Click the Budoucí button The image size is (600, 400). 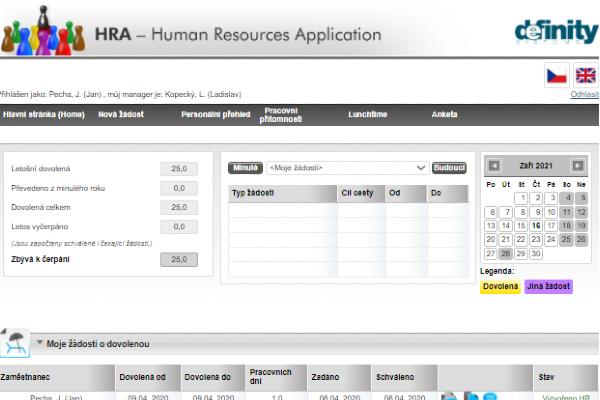(x=449, y=168)
